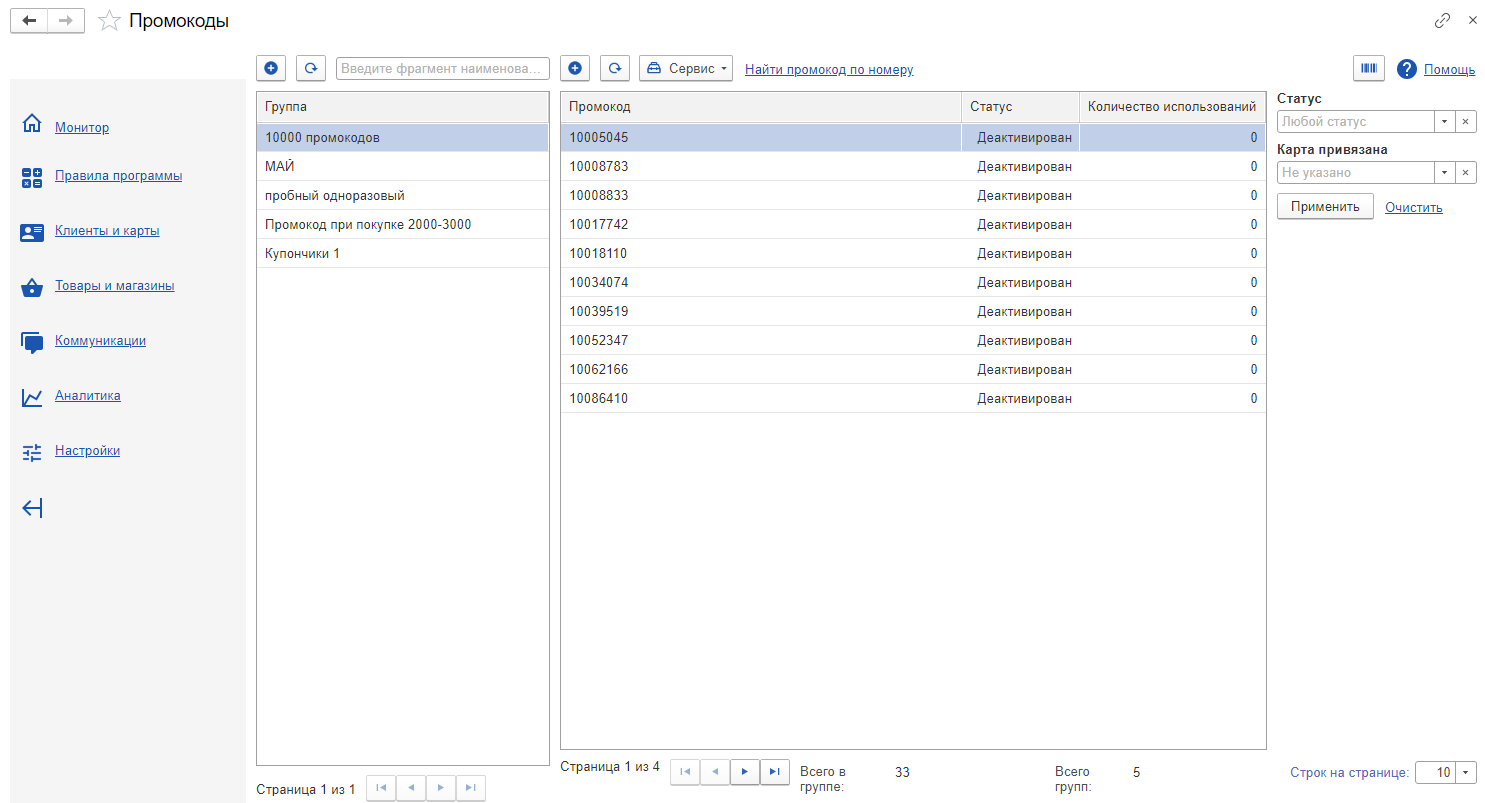Open the Правила программы section link
This screenshot has height=803, width=1485.
point(119,175)
